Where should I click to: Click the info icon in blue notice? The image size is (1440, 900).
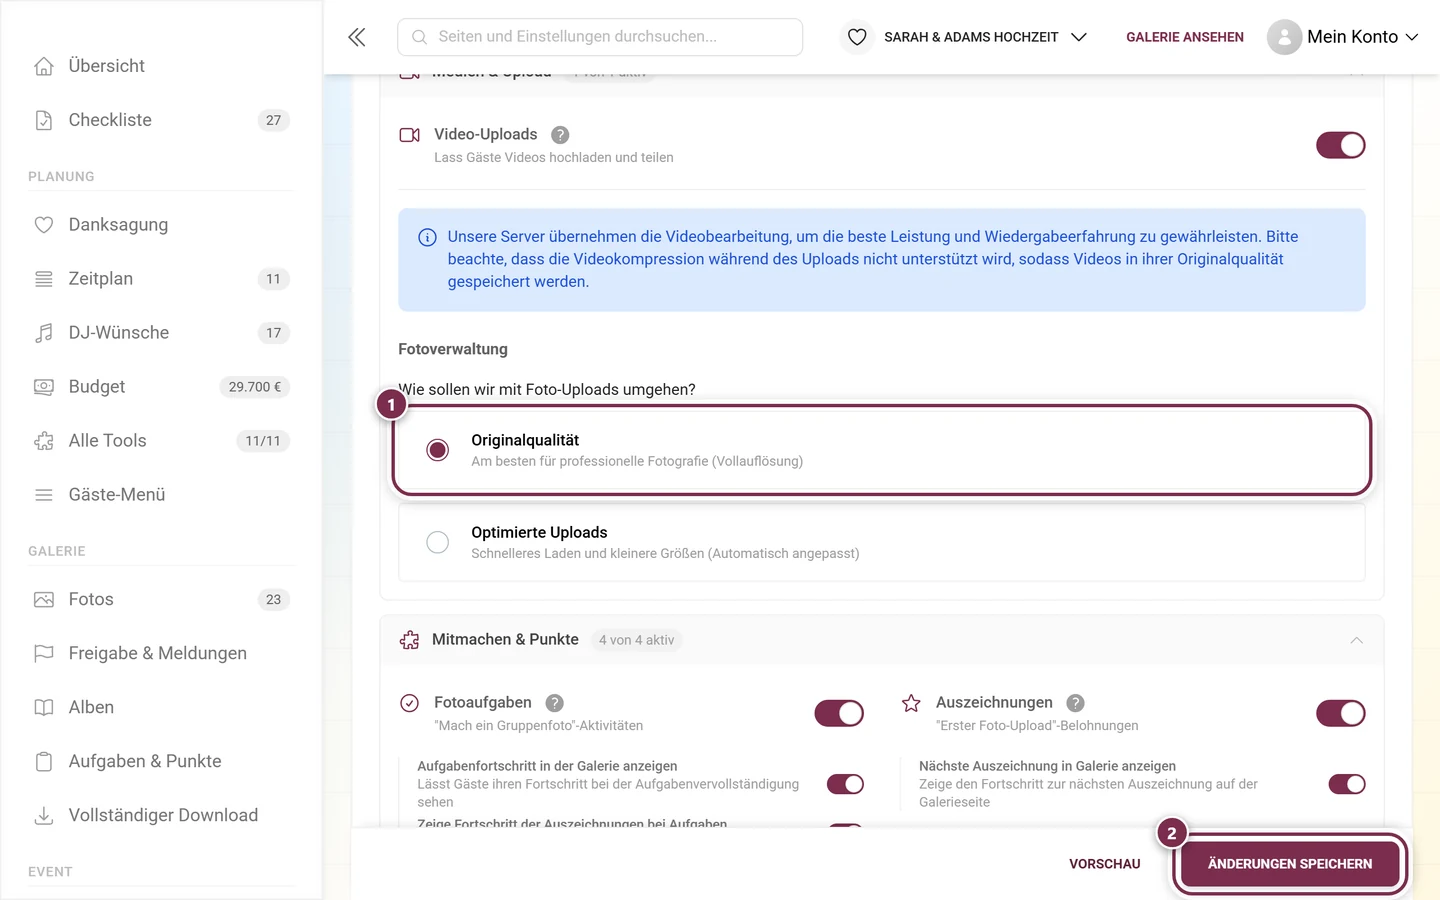tap(427, 238)
